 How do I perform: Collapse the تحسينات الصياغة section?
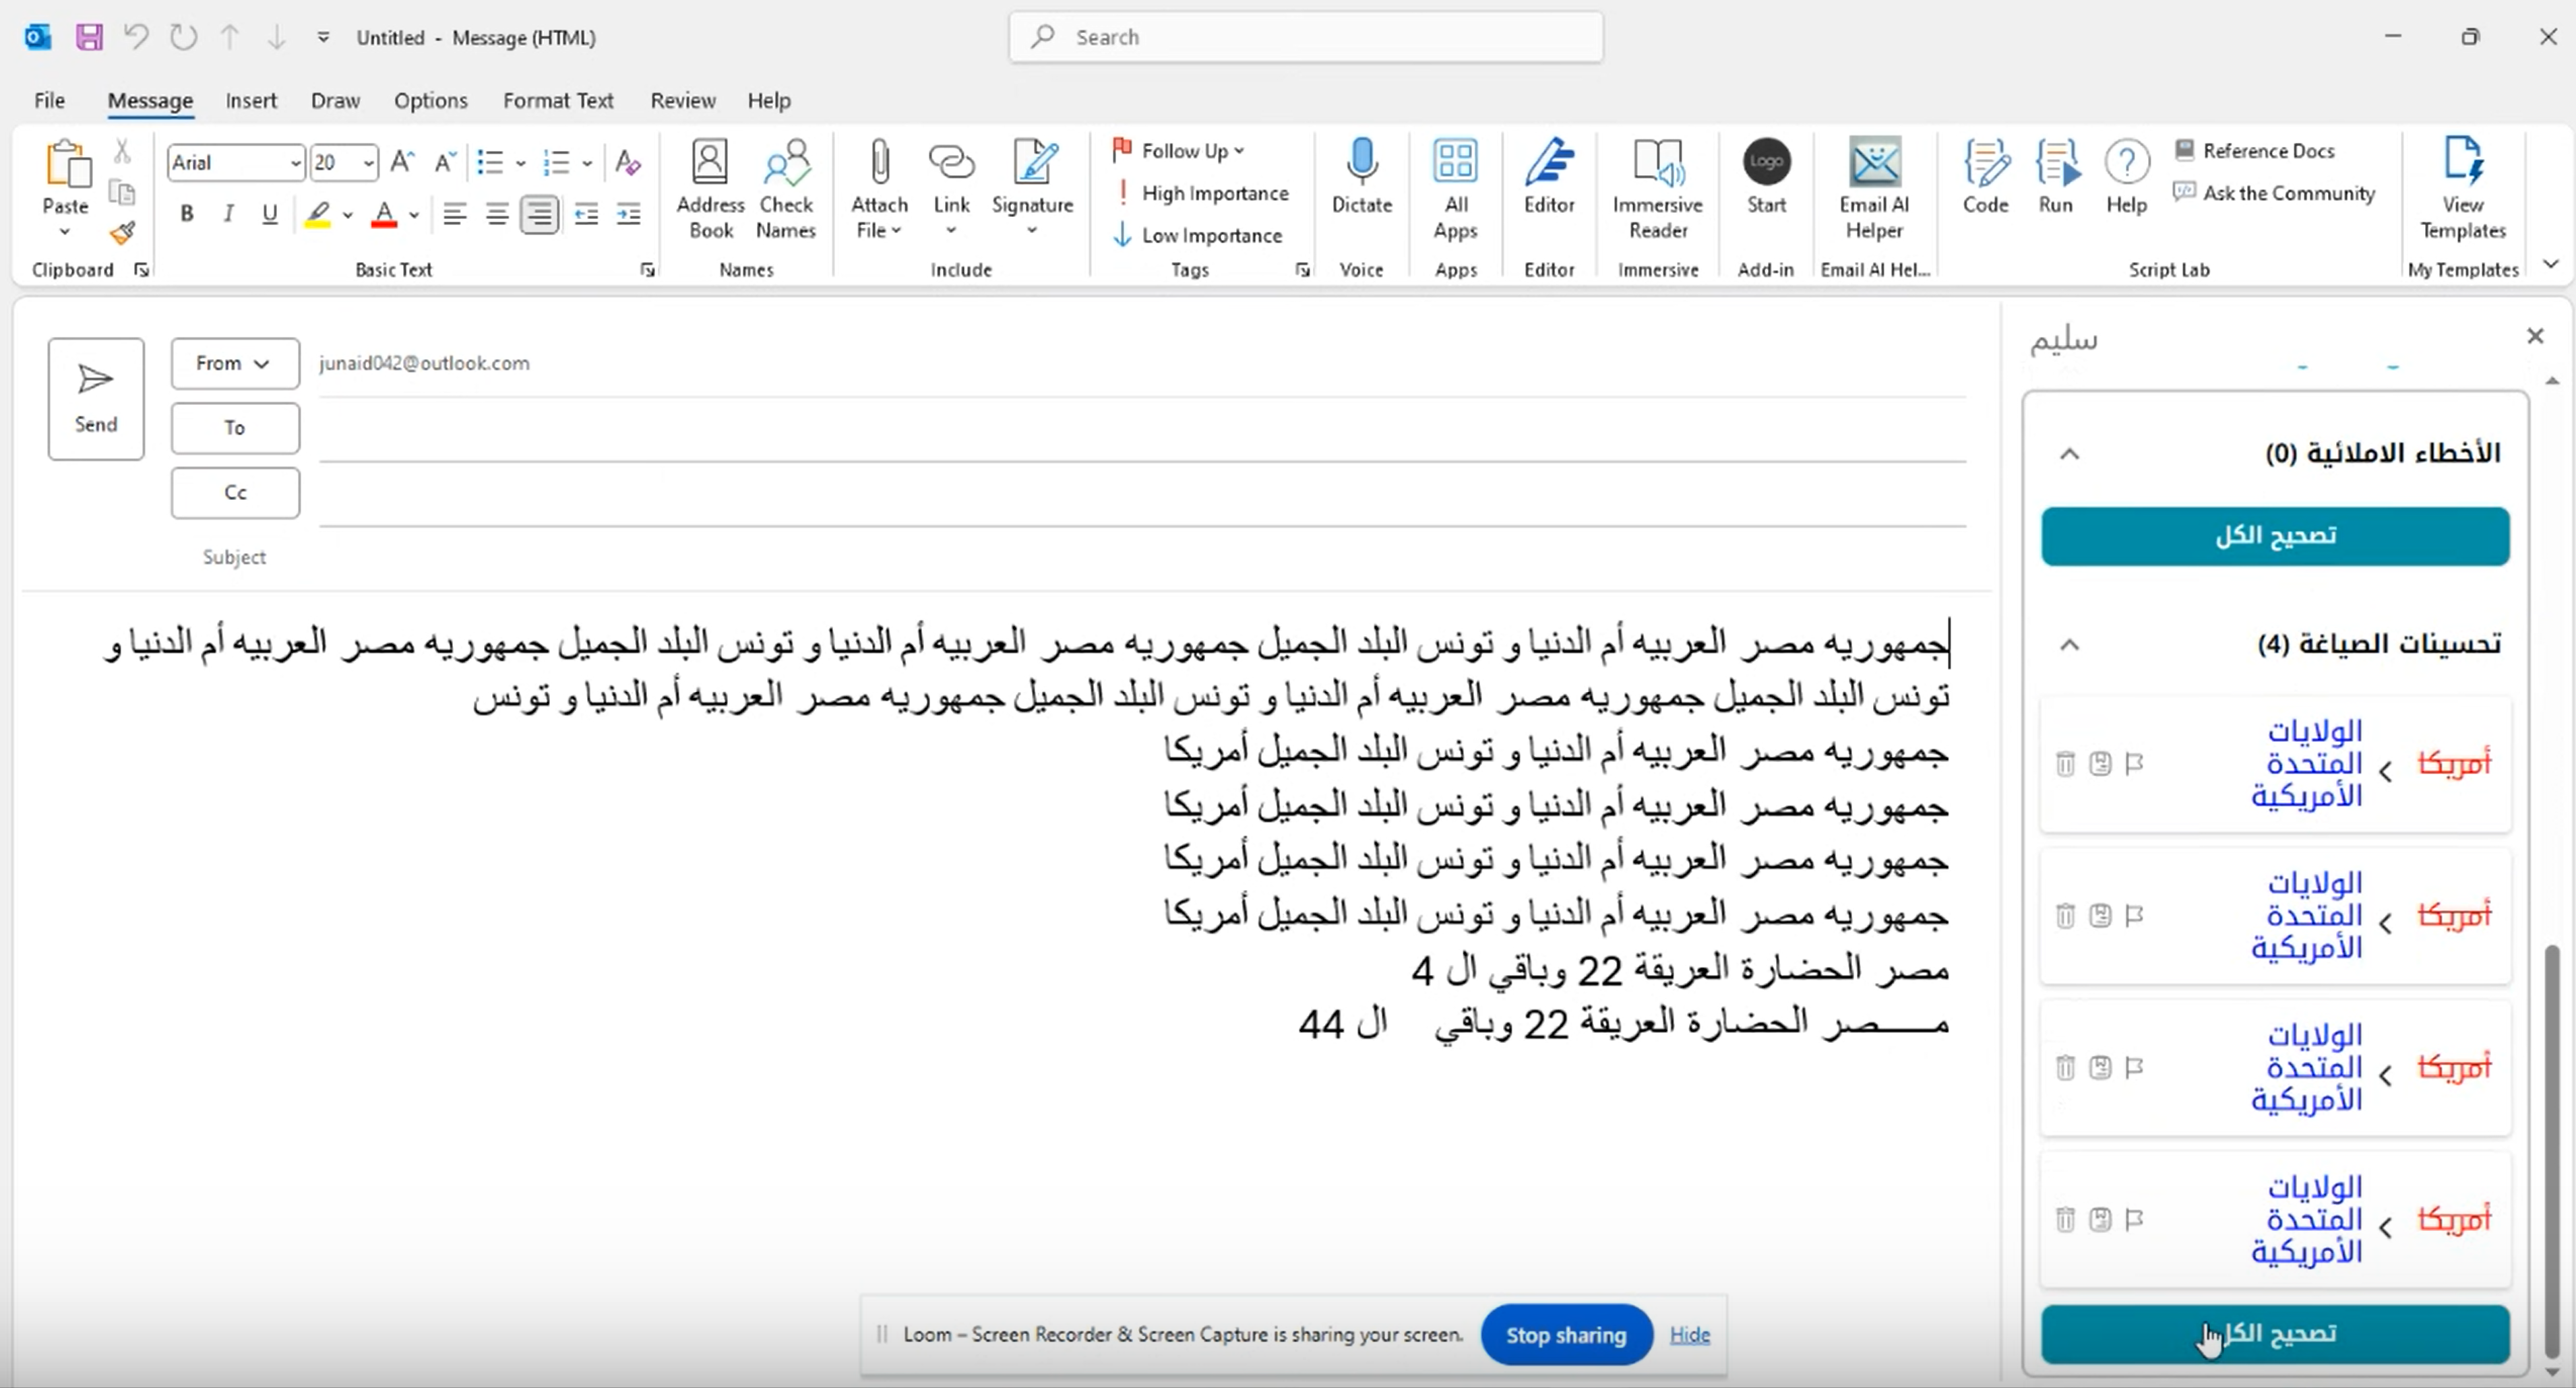(x=2070, y=644)
